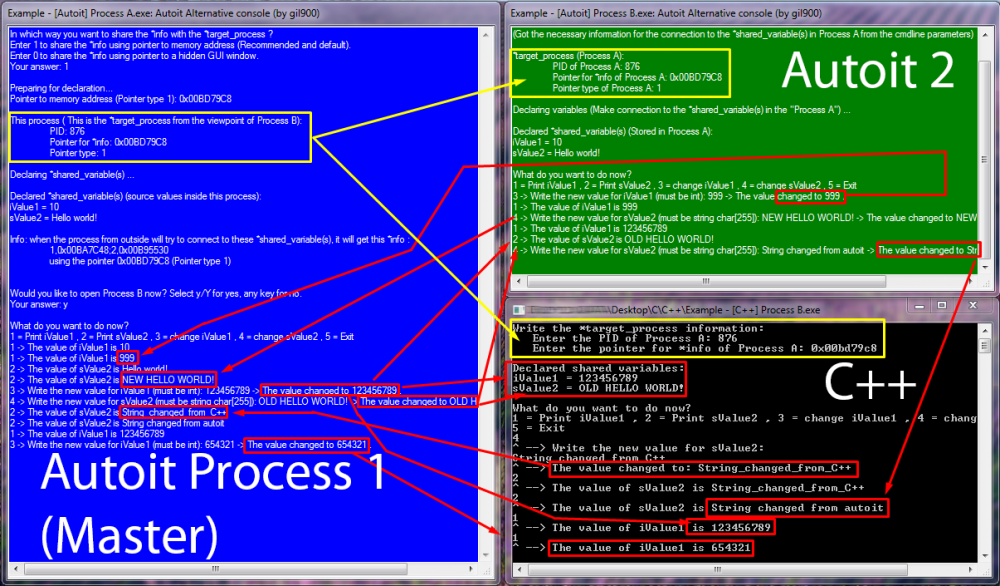Click 'PID: 876' line in Process A
This screenshot has height=586, width=1000.
[x=67, y=131]
